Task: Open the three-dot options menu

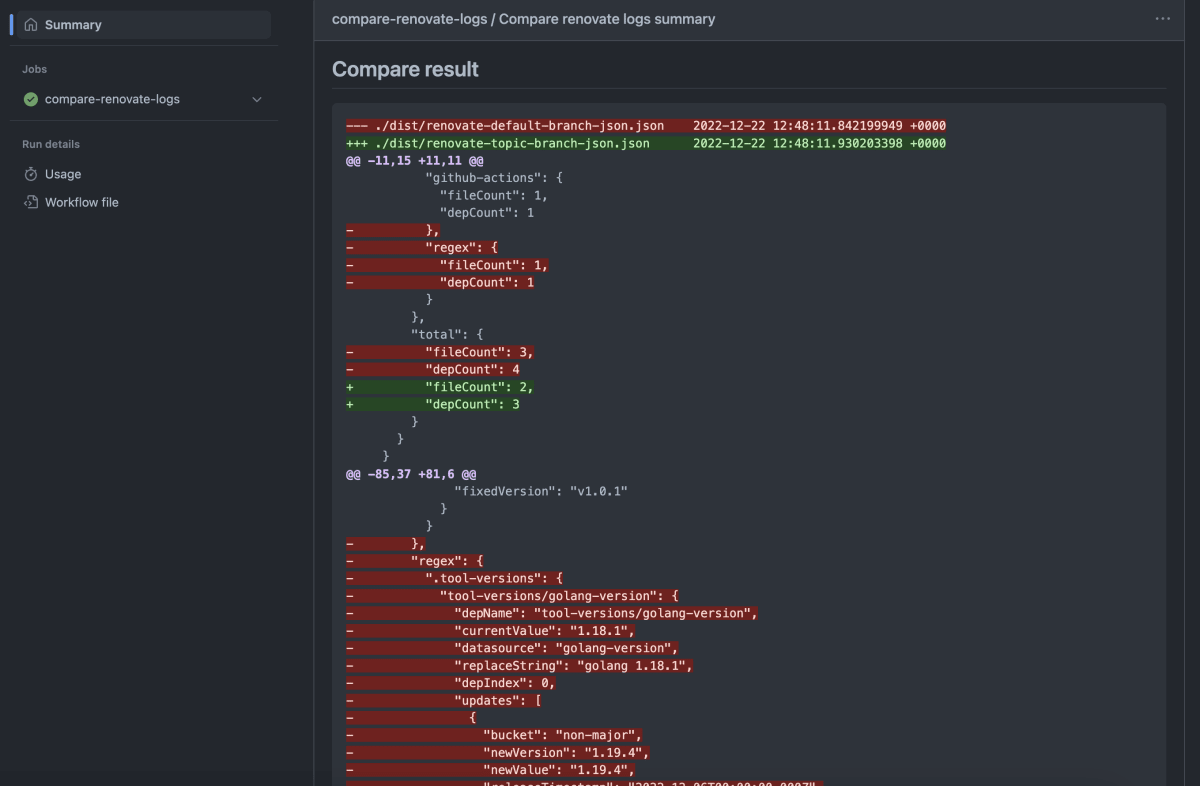Action: point(1162,19)
